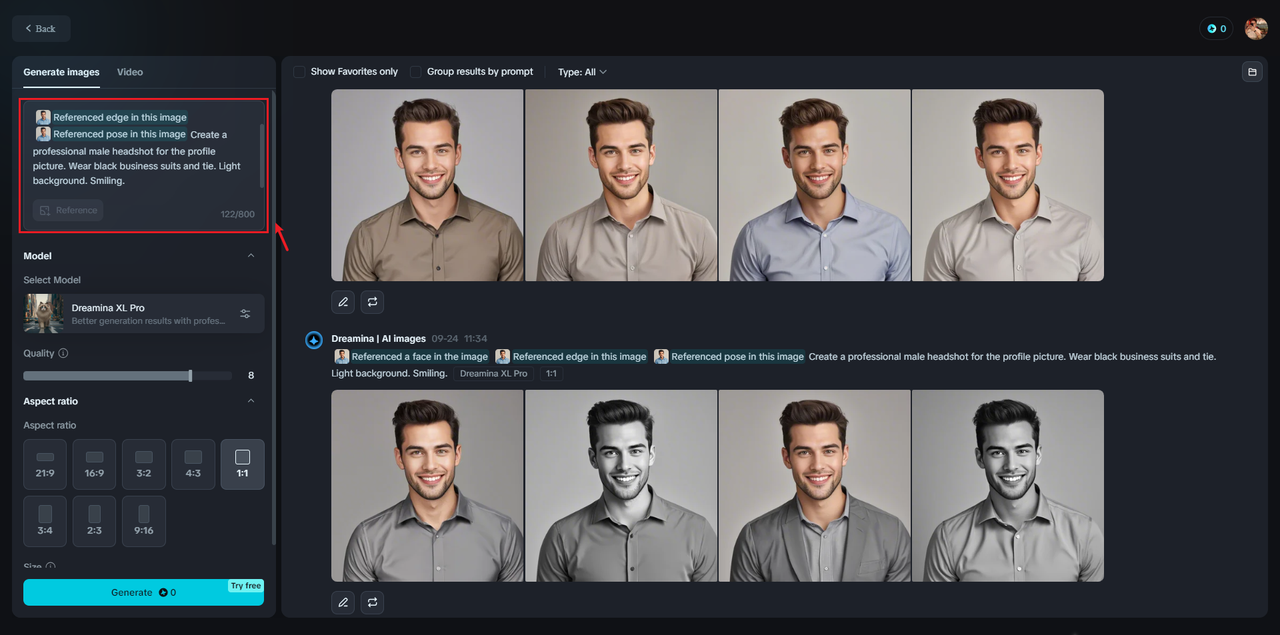Select the 16:9 aspect ratio
Screen dimensions: 1280x635
tap(94, 464)
